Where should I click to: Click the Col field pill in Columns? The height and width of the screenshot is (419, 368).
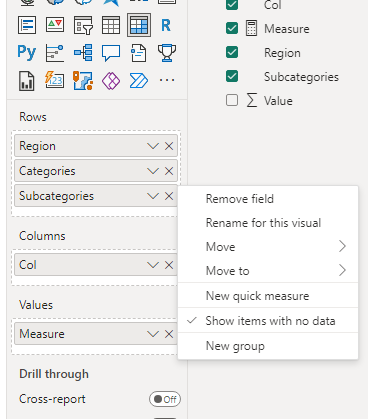pyautogui.click(x=96, y=265)
